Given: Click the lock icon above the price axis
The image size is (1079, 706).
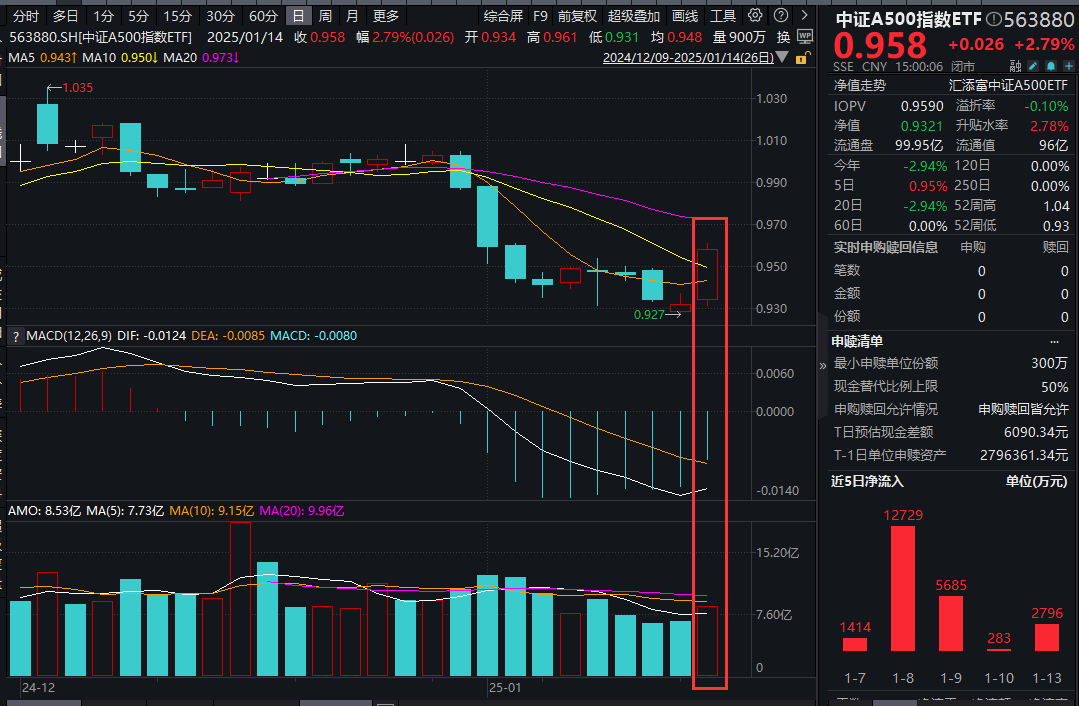Looking at the screenshot, I should 799,58.
